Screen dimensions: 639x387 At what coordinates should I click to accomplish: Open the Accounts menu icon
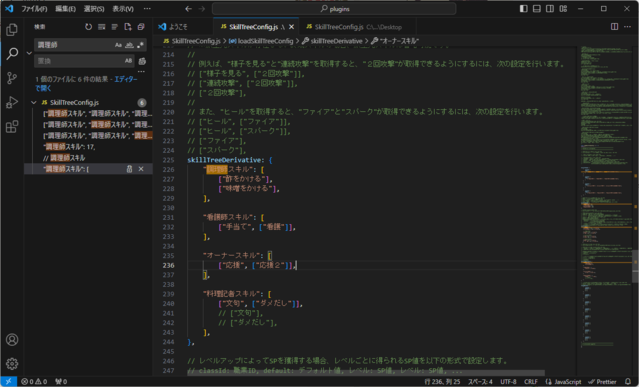pos(12,339)
